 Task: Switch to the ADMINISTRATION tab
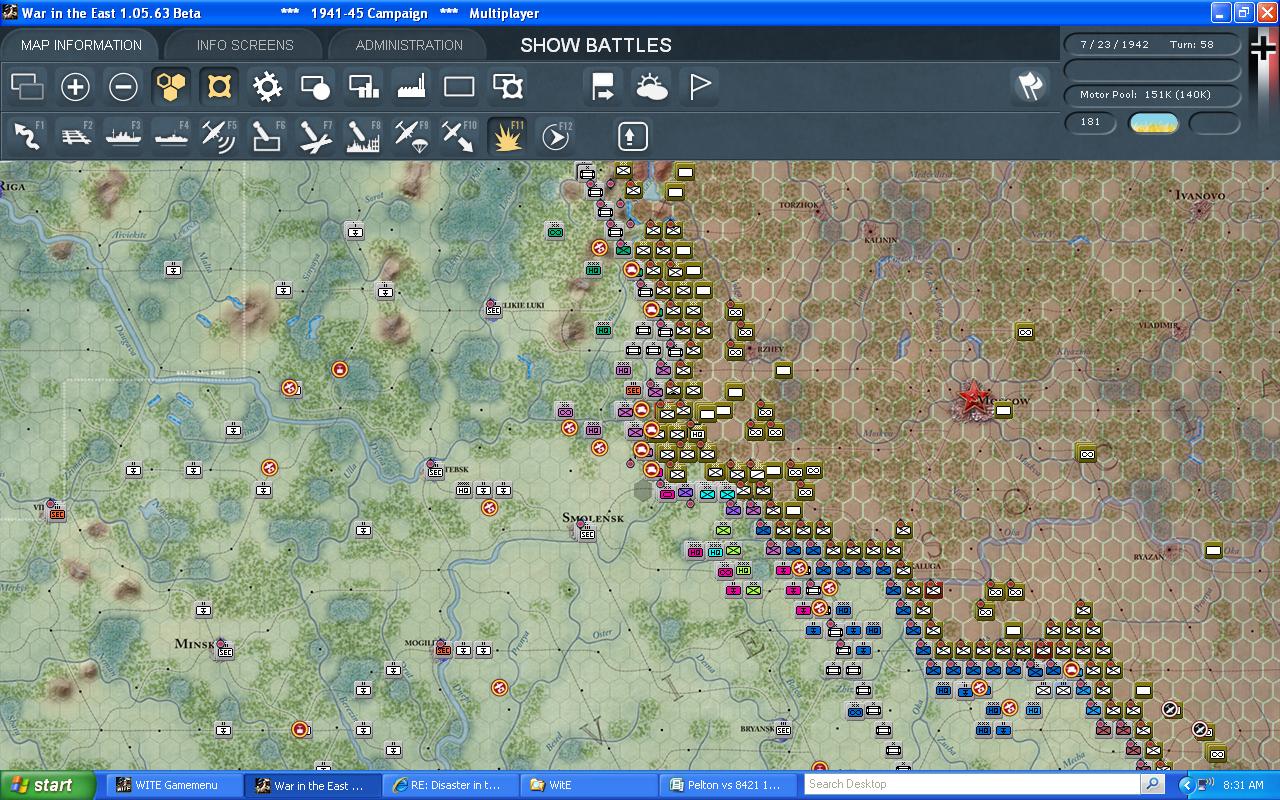409,45
